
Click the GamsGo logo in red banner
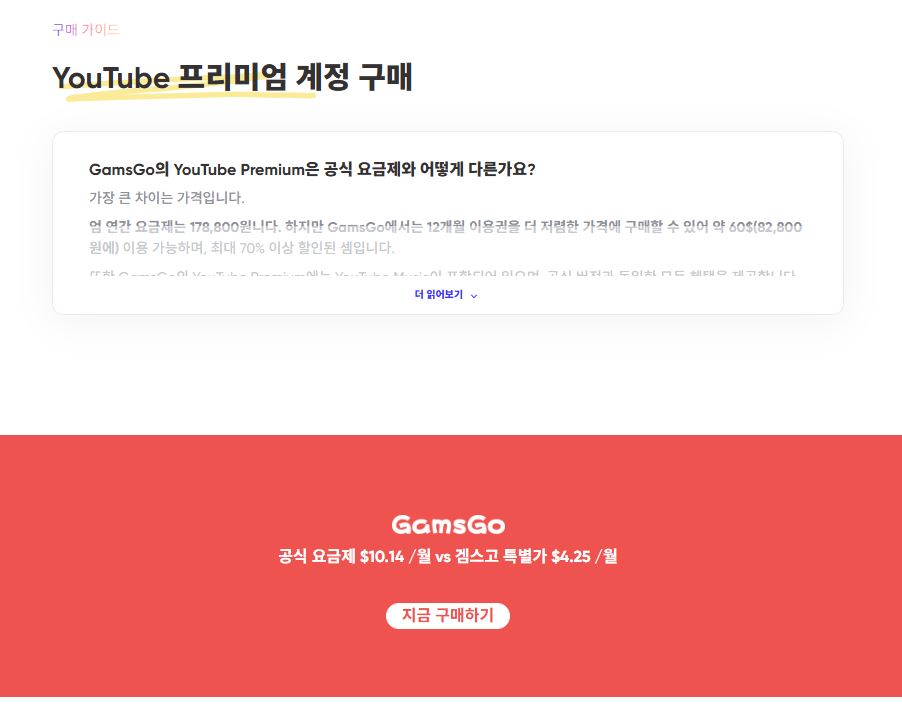[x=448, y=525]
